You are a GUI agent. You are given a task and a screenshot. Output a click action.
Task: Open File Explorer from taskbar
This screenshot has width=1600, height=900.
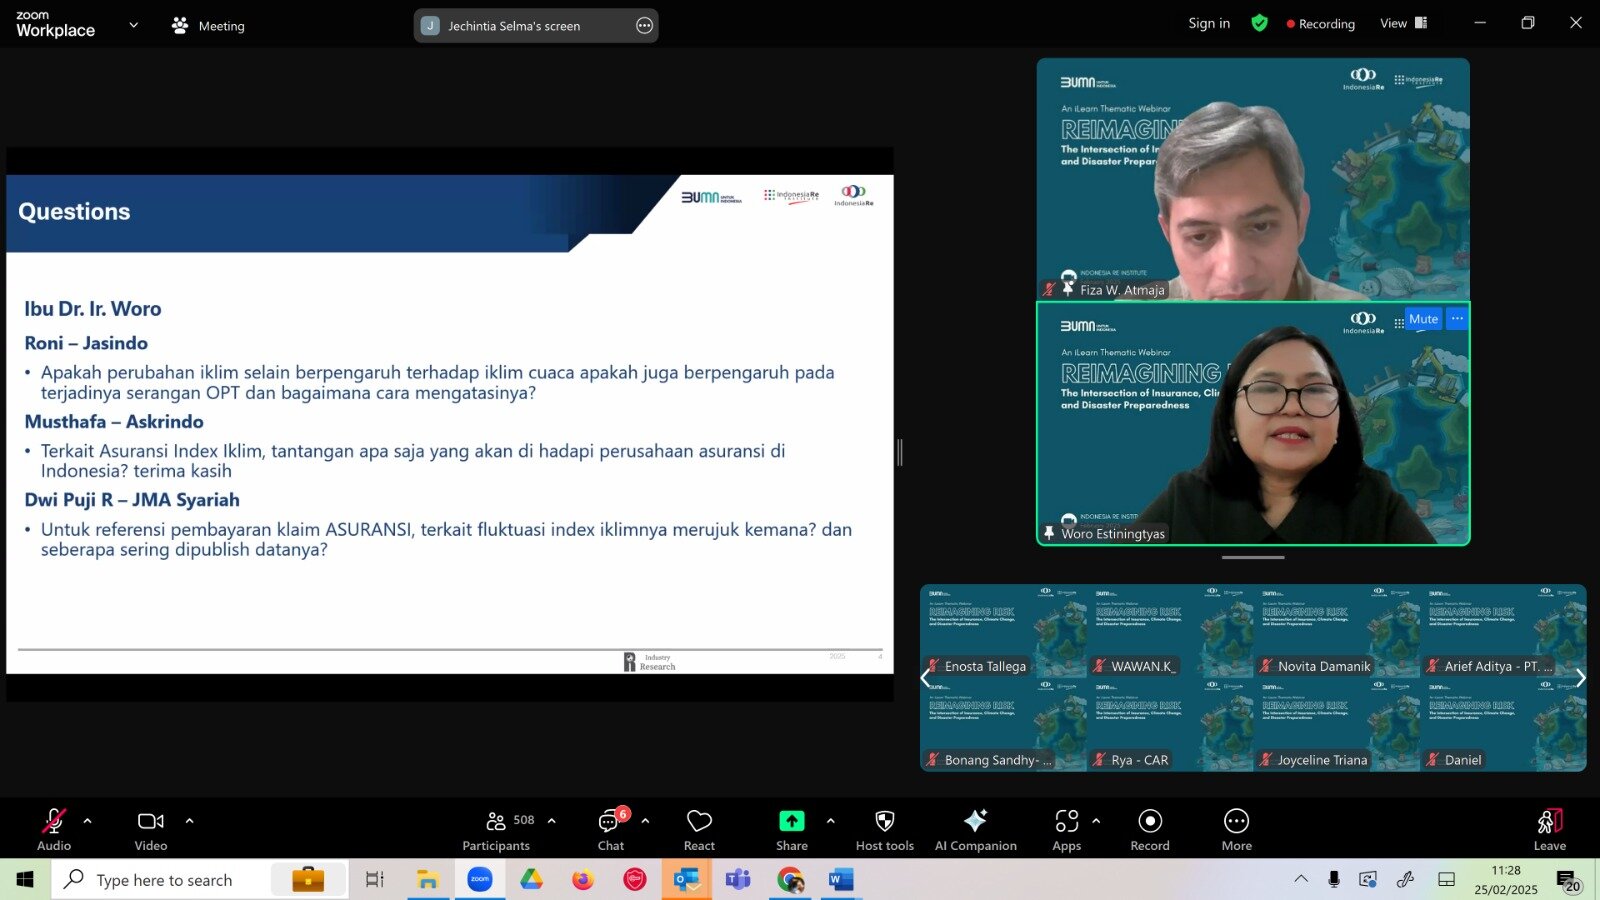pyautogui.click(x=428, y=880)
